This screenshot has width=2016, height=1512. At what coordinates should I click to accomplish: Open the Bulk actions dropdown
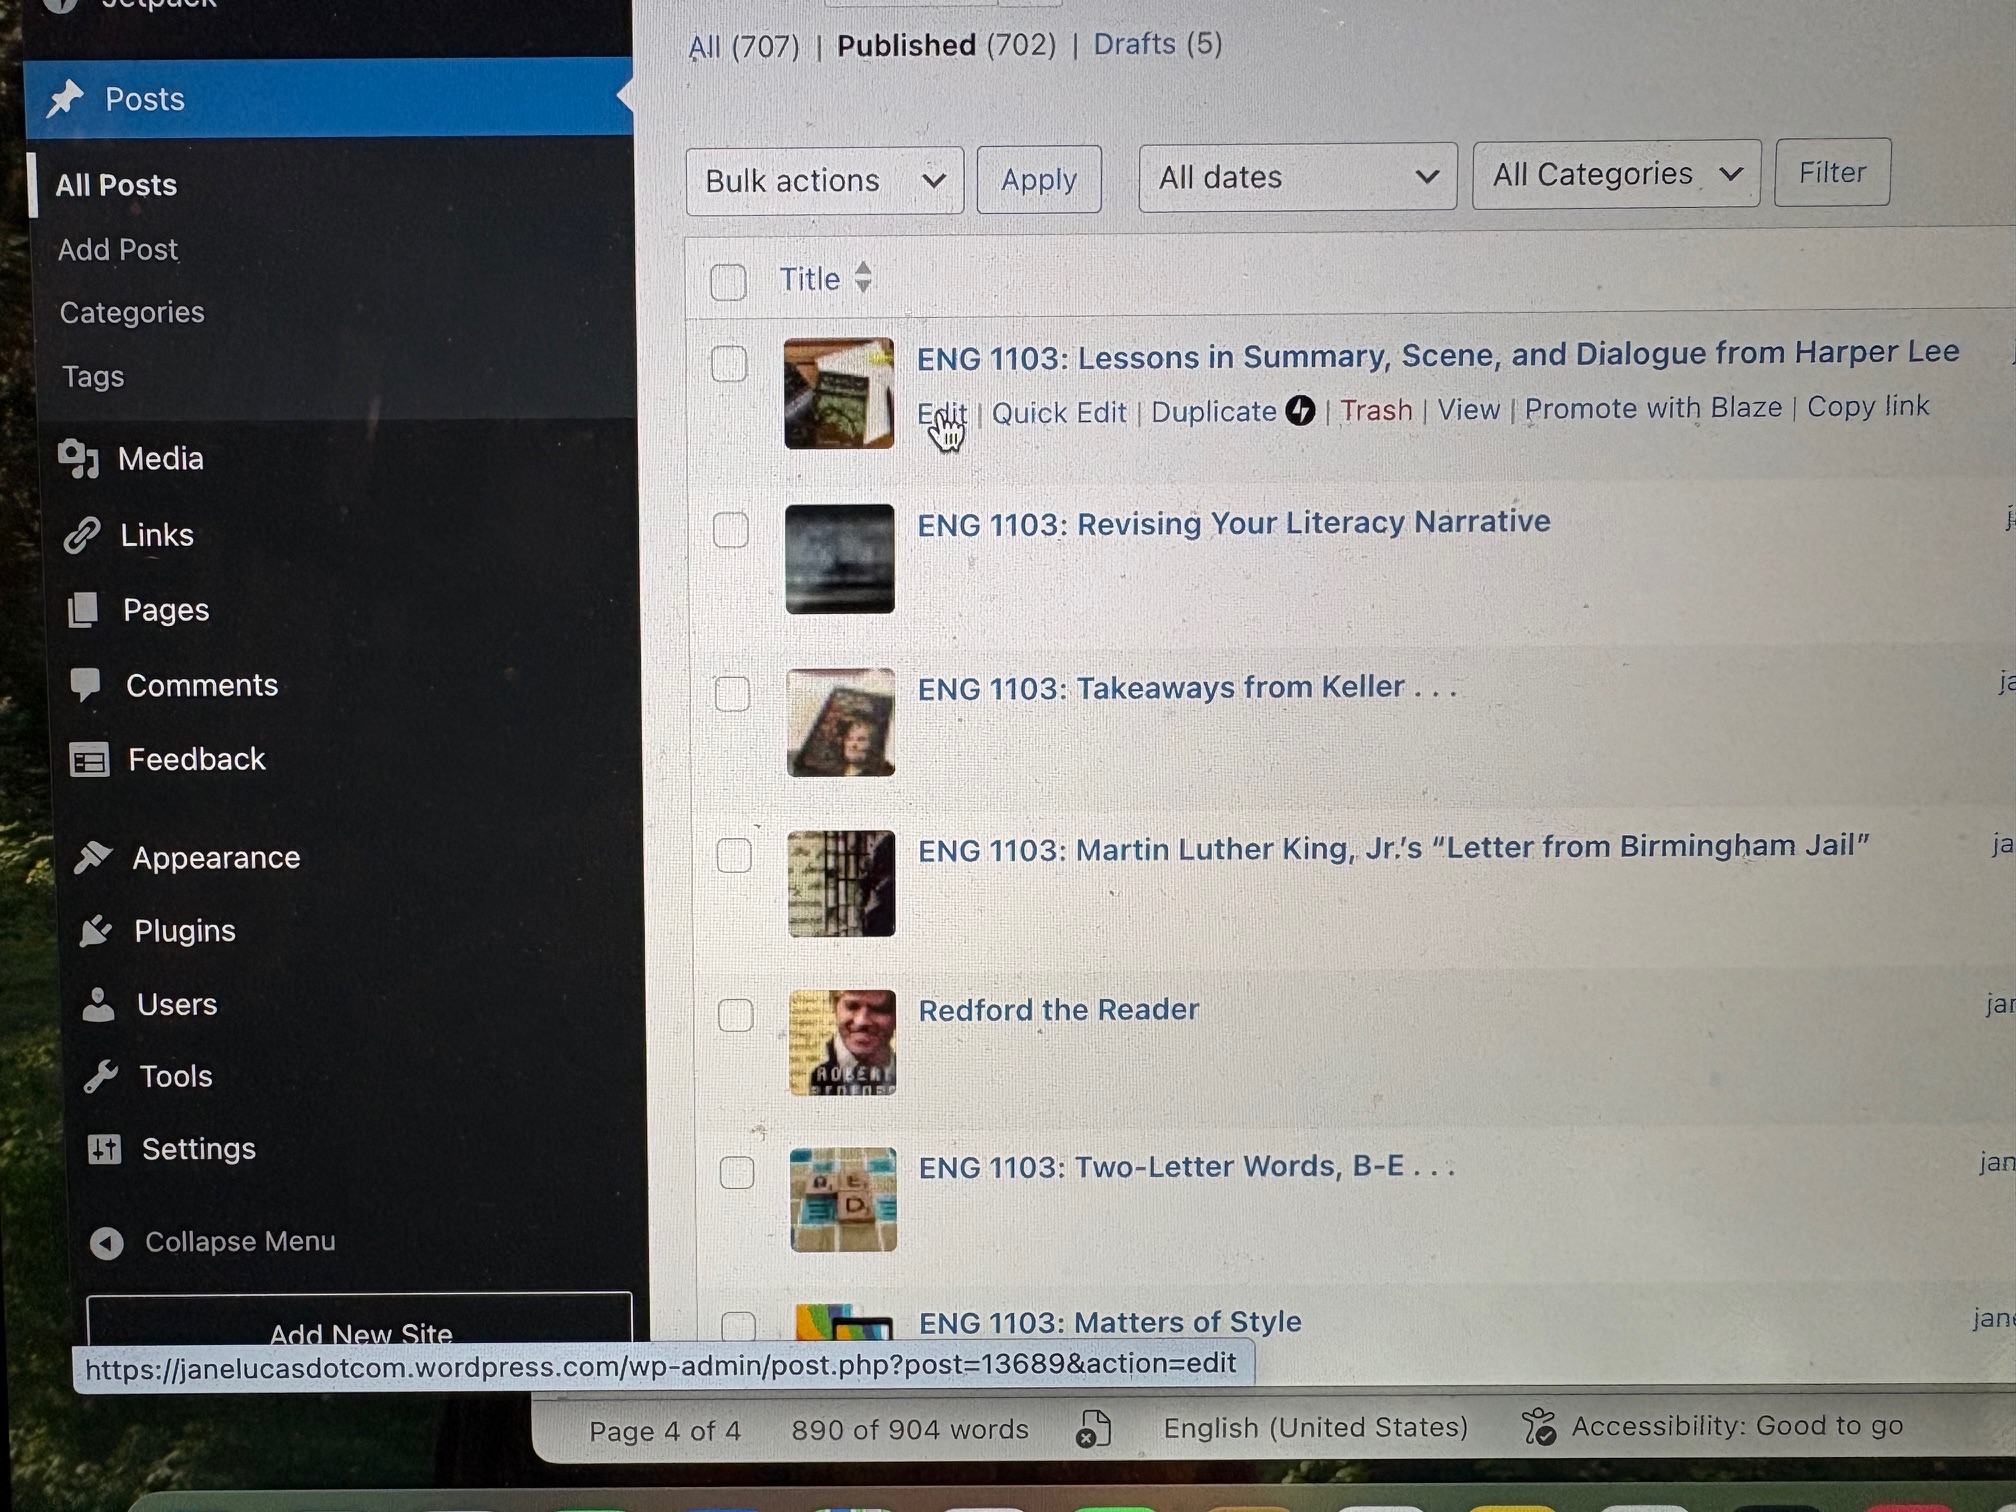click(x=824, y=181)
